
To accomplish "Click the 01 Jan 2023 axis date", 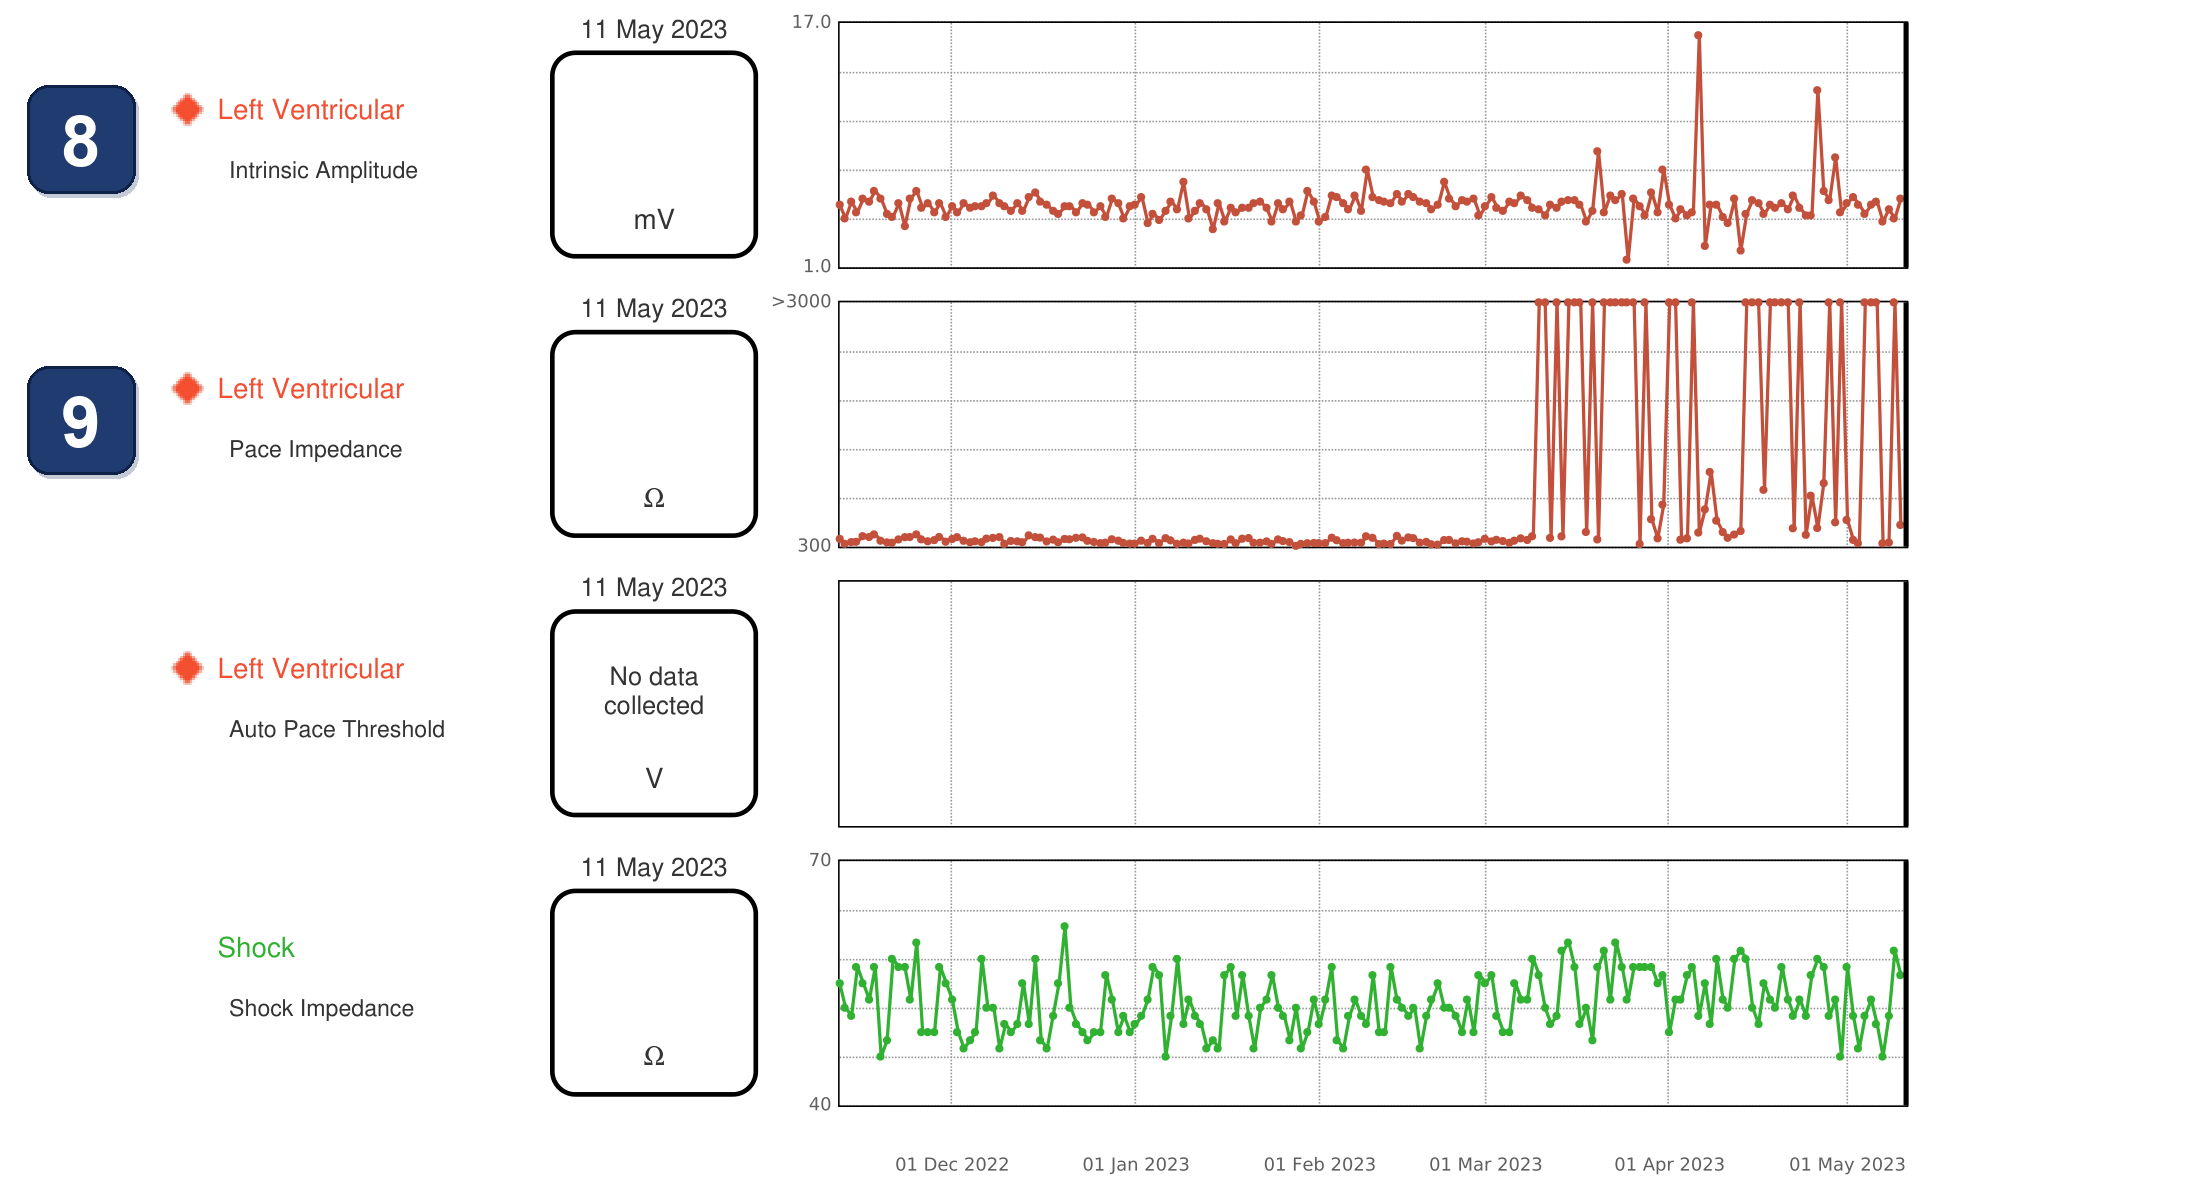I will [1136, 1164].
